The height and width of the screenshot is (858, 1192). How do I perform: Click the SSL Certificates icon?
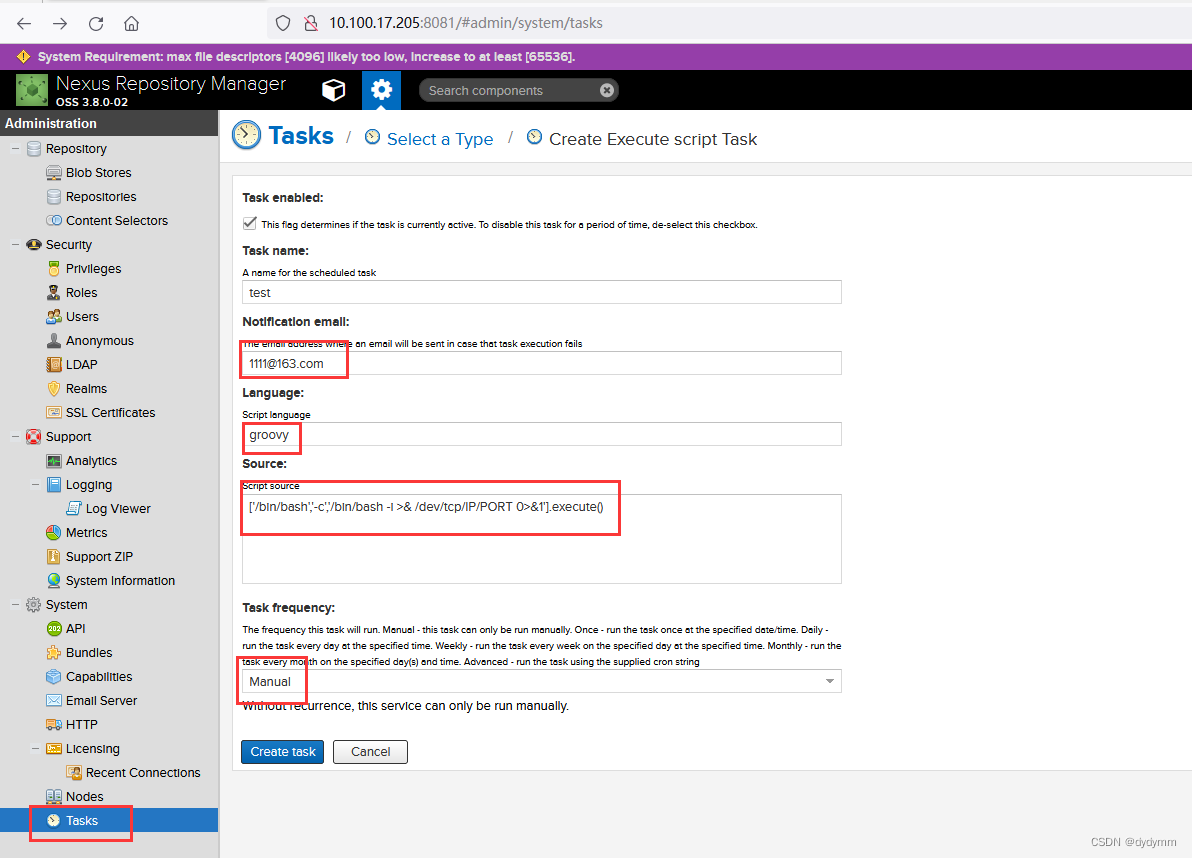[54, 413]
